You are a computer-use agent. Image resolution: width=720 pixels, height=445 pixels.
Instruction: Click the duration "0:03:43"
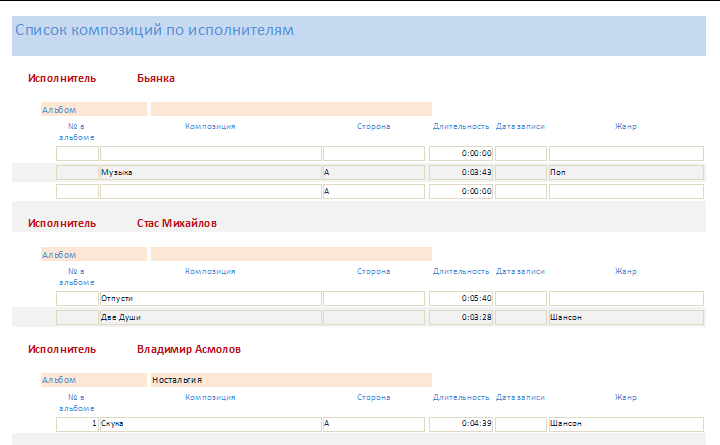pos(461,172)
